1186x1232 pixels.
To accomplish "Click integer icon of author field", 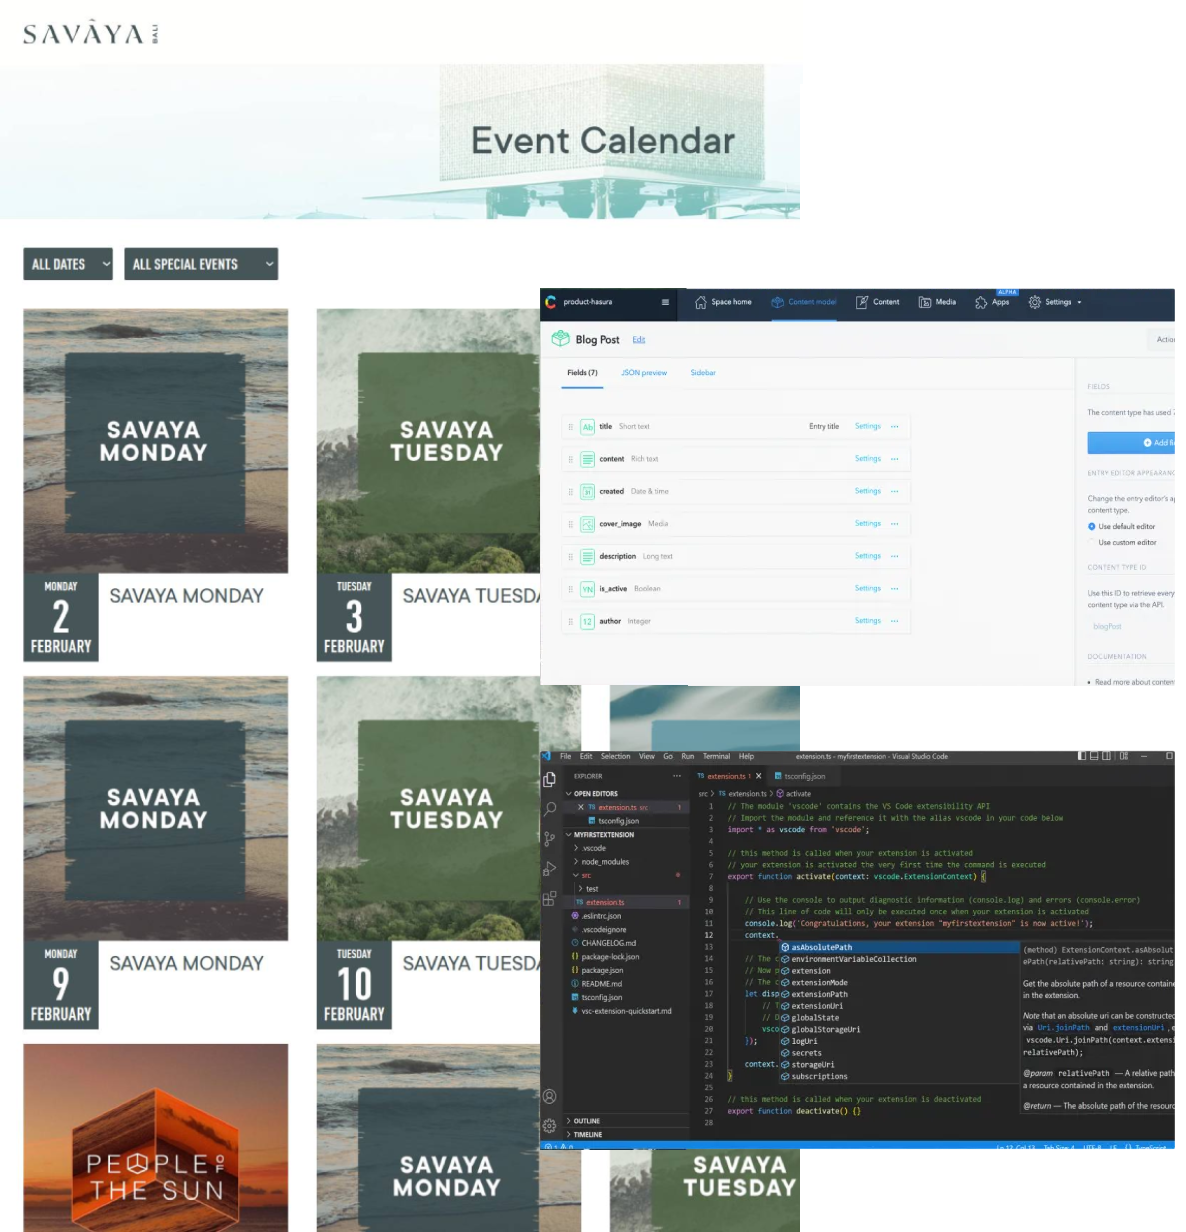I will pos(588,622).
